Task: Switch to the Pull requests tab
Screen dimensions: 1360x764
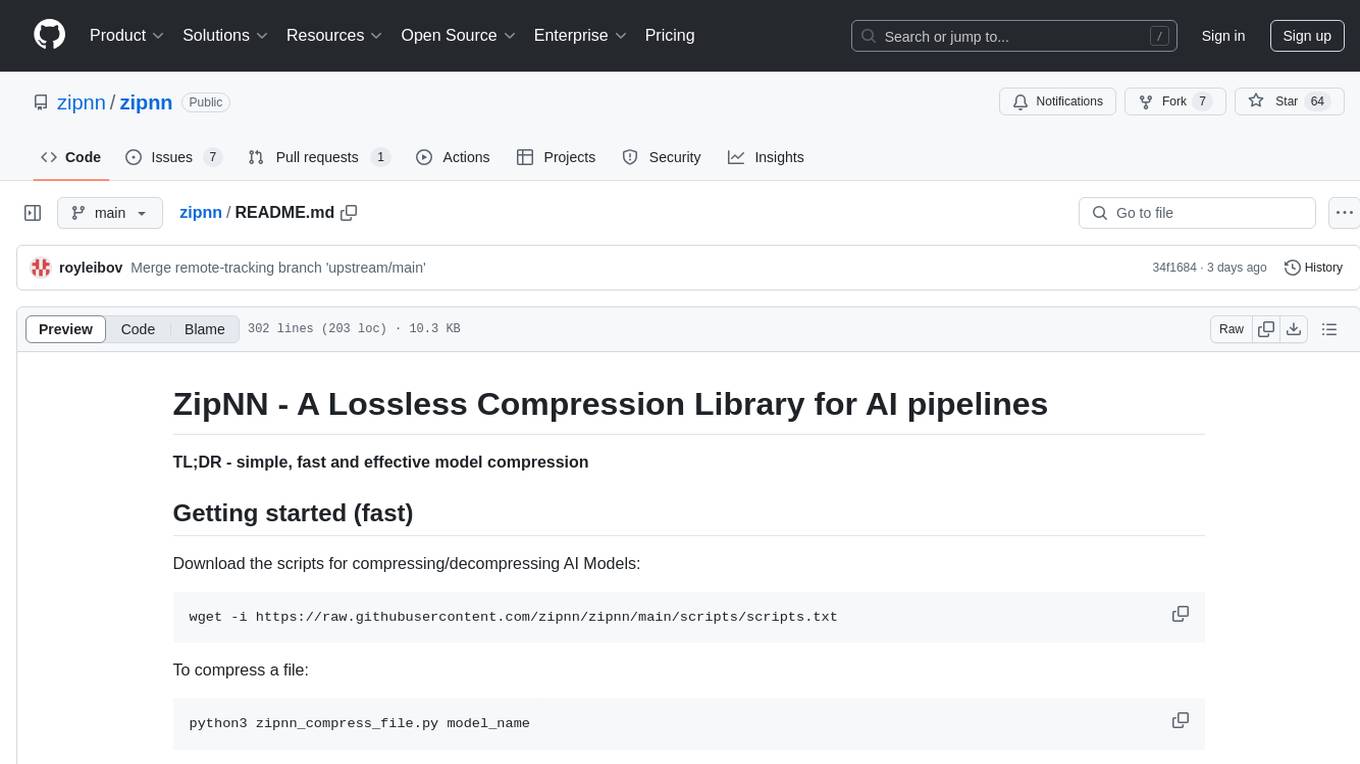Action: (x=319, y=157)
